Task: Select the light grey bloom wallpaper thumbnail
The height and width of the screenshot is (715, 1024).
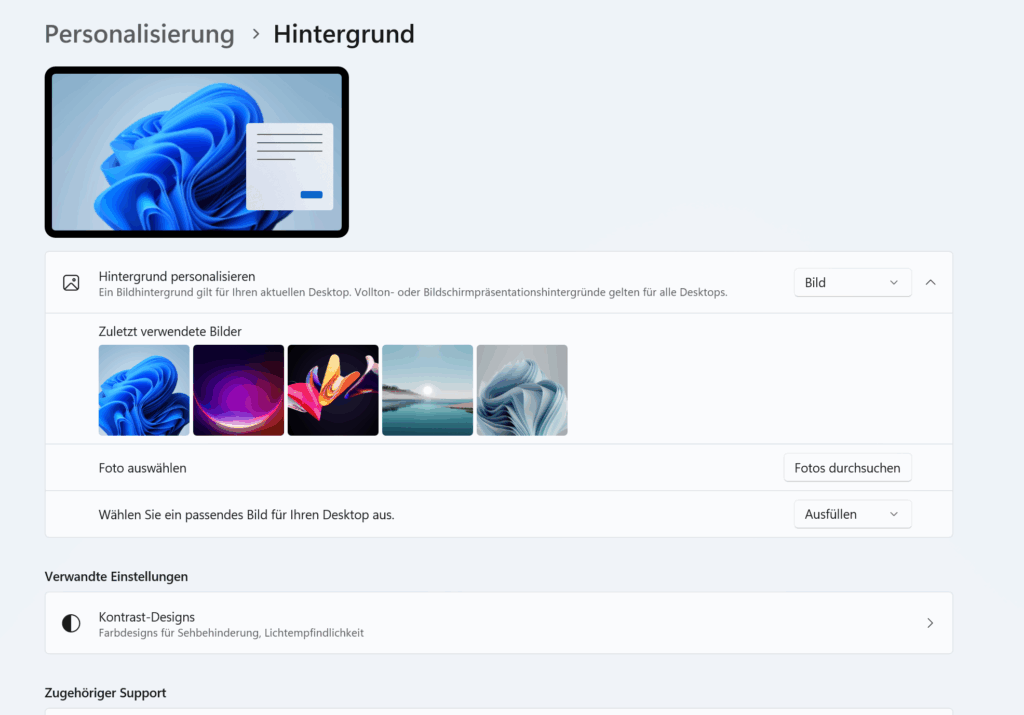Action: [522, 390]
